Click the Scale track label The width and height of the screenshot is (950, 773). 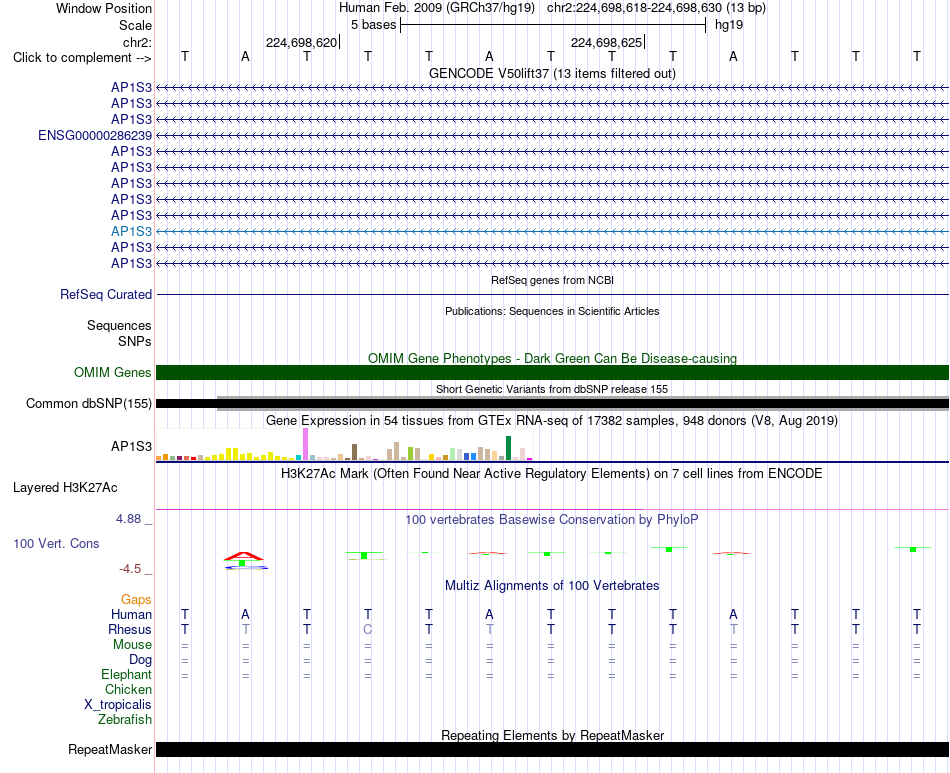tap(135, 25)
